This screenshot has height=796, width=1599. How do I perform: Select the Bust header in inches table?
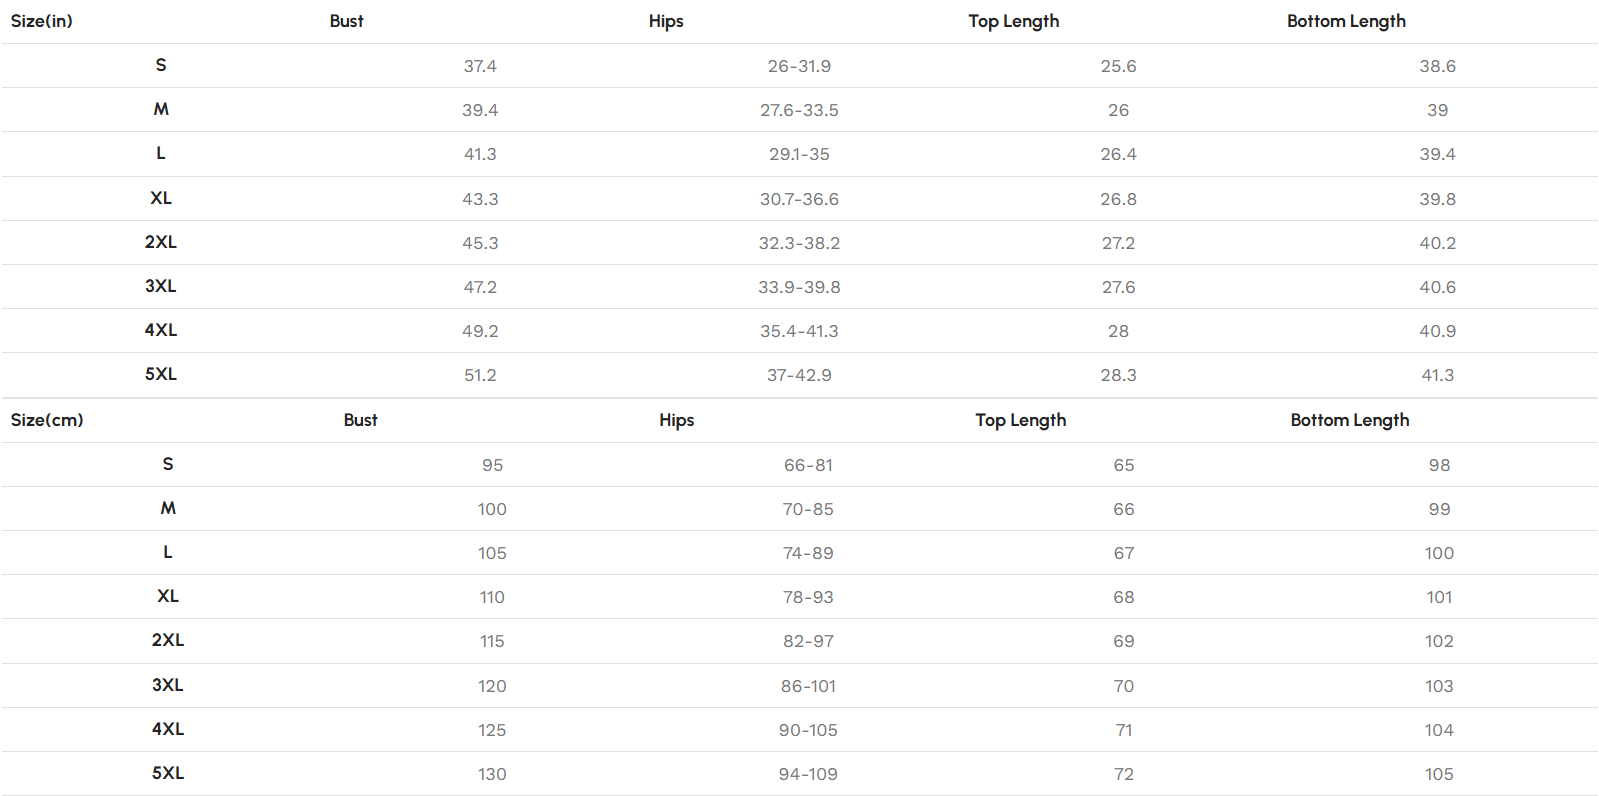(347, 21)
